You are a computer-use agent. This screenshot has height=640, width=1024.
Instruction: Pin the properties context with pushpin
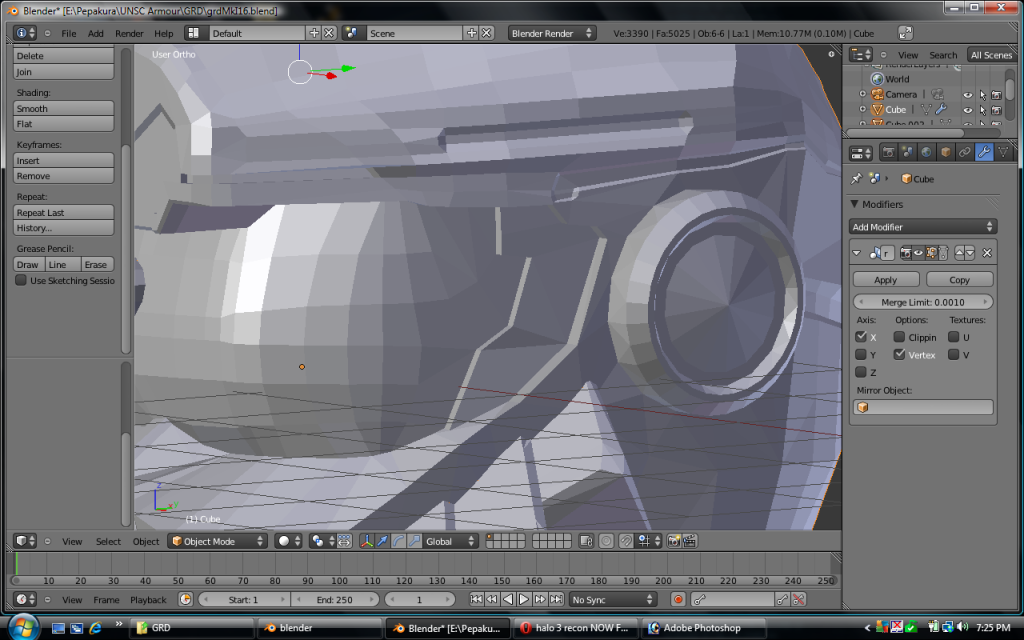coord(856,178)
